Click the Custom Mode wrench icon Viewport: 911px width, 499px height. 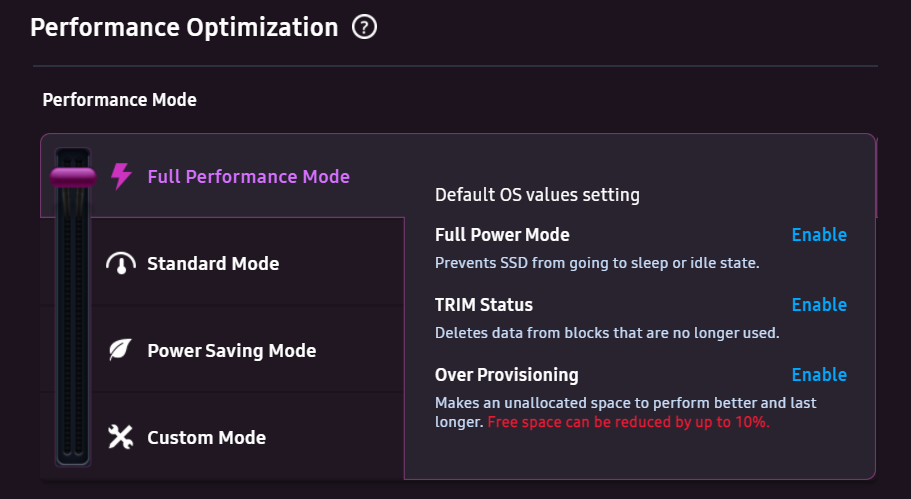[121, 437]
